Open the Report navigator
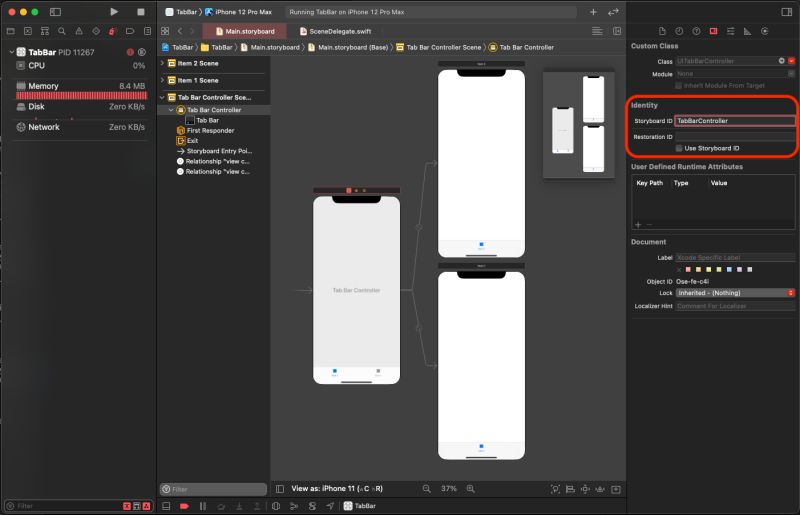Image resolution: width=800 pixels, height=515 pixels. pos(147,31)
